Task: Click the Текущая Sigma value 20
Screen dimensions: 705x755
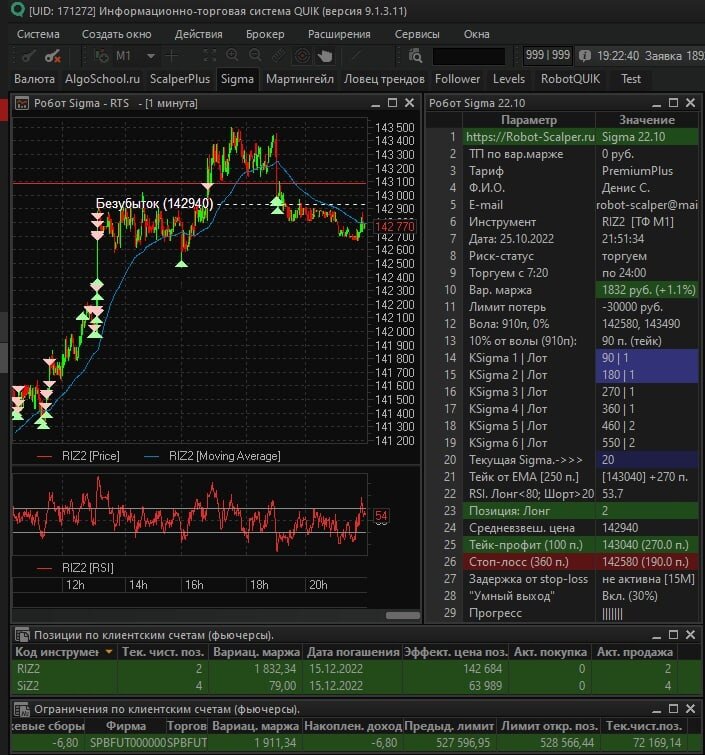Action: coord(647,460)
